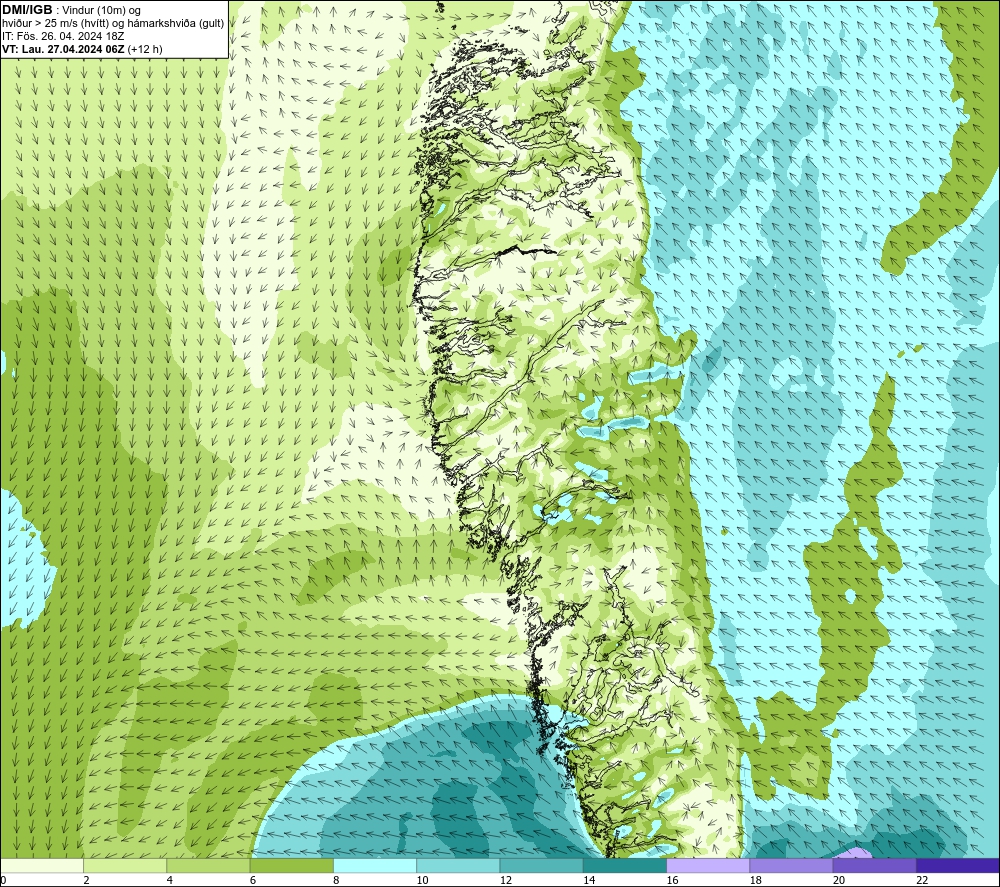Click the 'VT: Lau. 27.04.2024 06Z' line
Viewport: 1000px width, 887px height.
coord(64,49)
